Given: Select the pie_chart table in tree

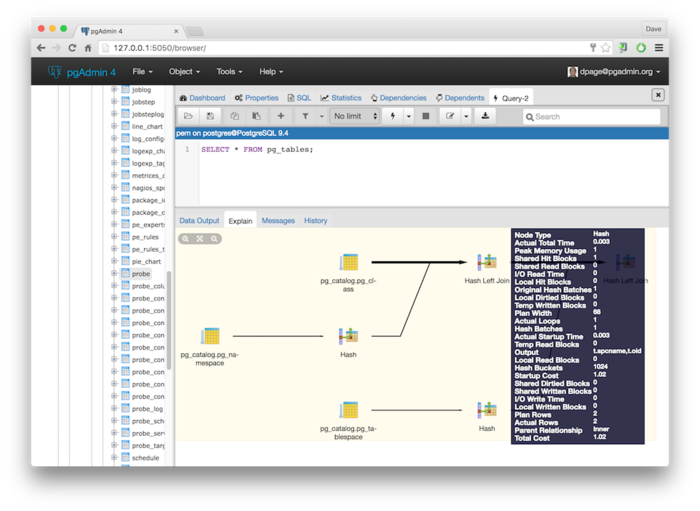Looking at the screenshot, I should tap(146, 262).
